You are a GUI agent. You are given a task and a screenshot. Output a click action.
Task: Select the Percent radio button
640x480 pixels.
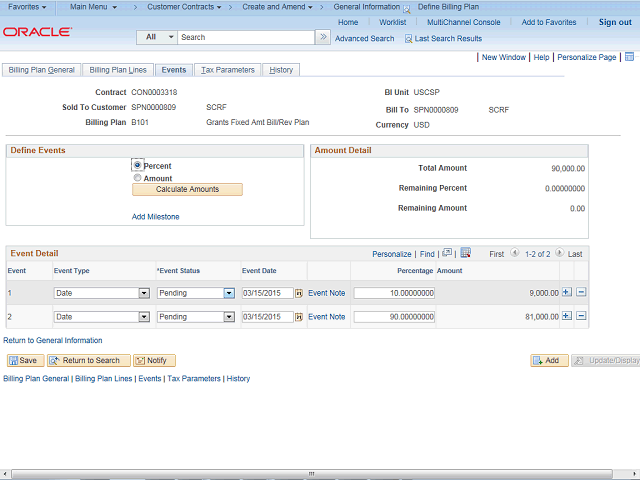tap(138, 165)
